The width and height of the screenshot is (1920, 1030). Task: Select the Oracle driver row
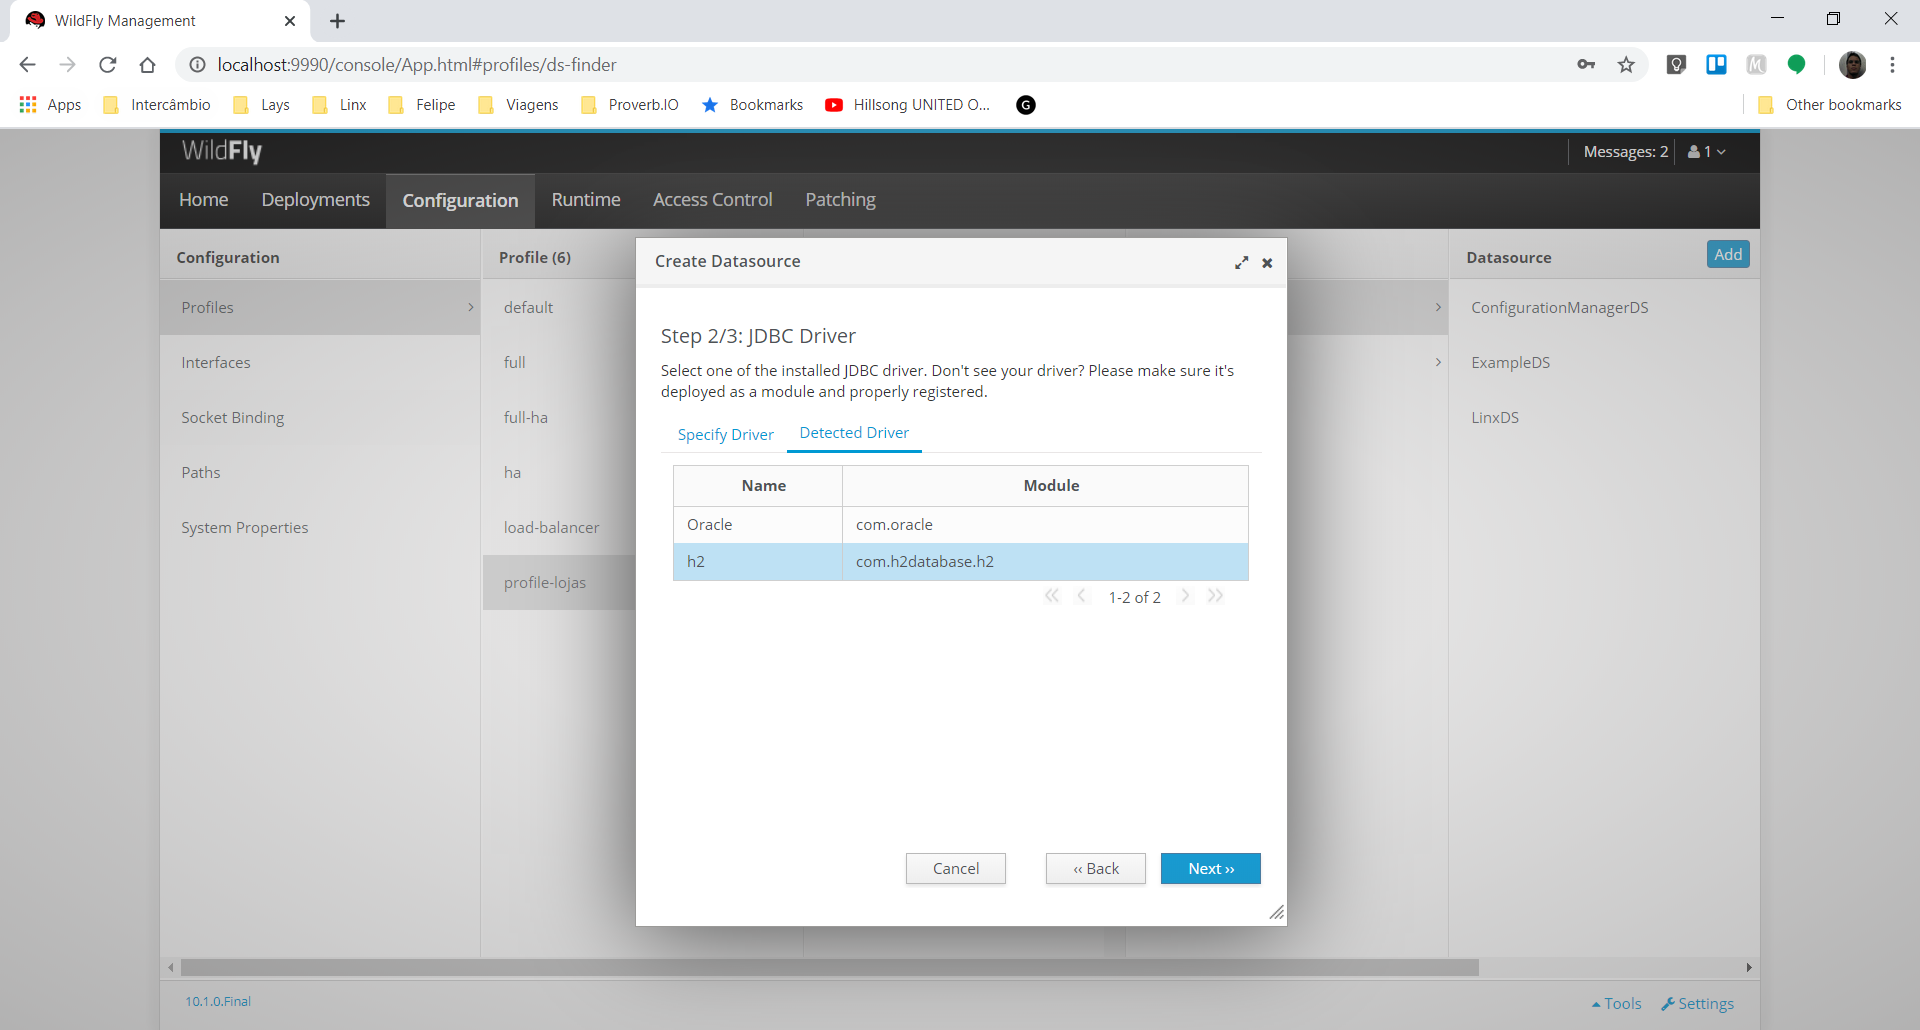[x=961, y=525]
